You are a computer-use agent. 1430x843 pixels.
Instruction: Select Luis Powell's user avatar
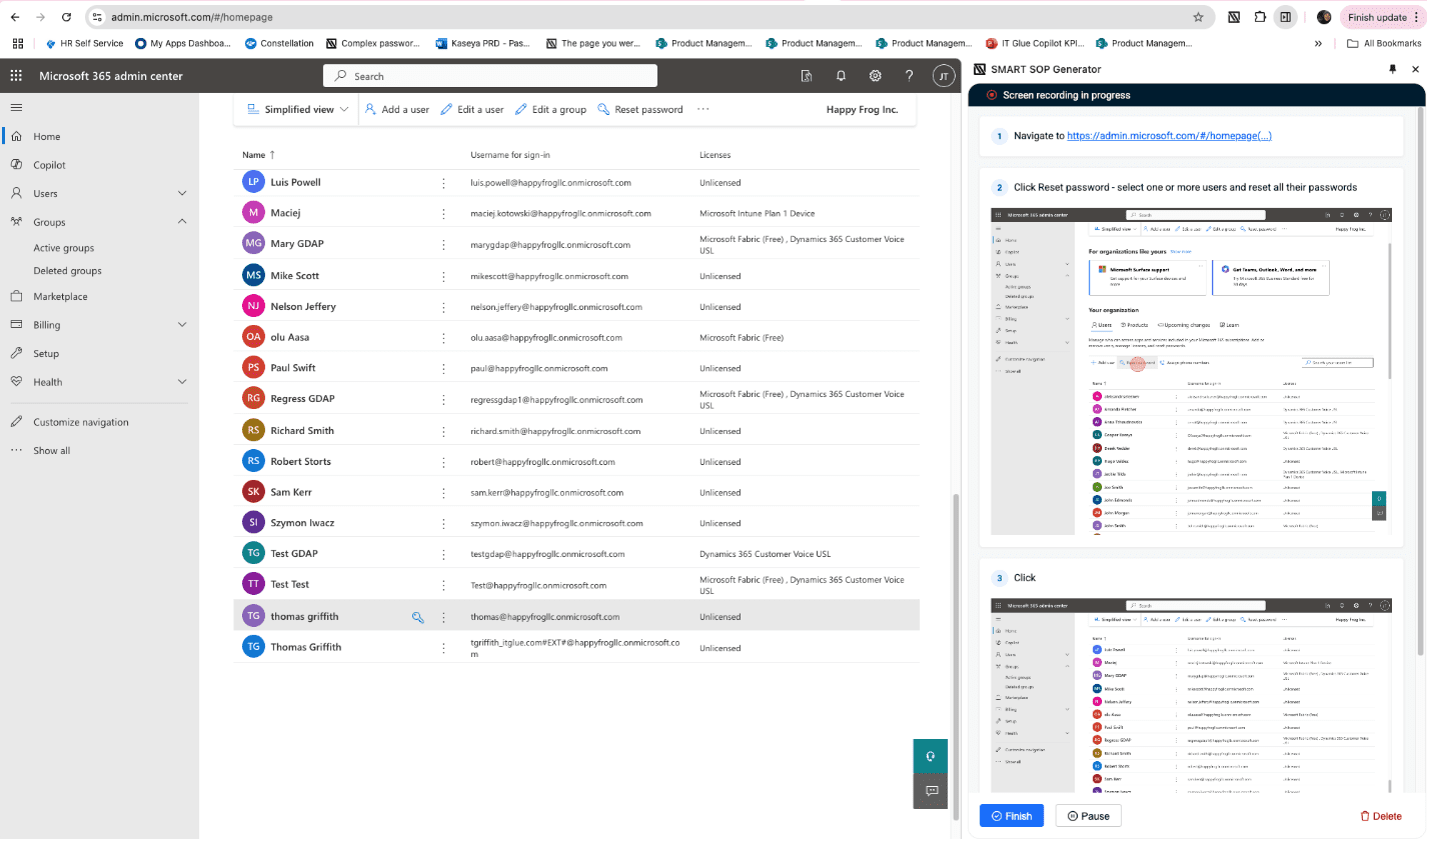coord(253,182)
